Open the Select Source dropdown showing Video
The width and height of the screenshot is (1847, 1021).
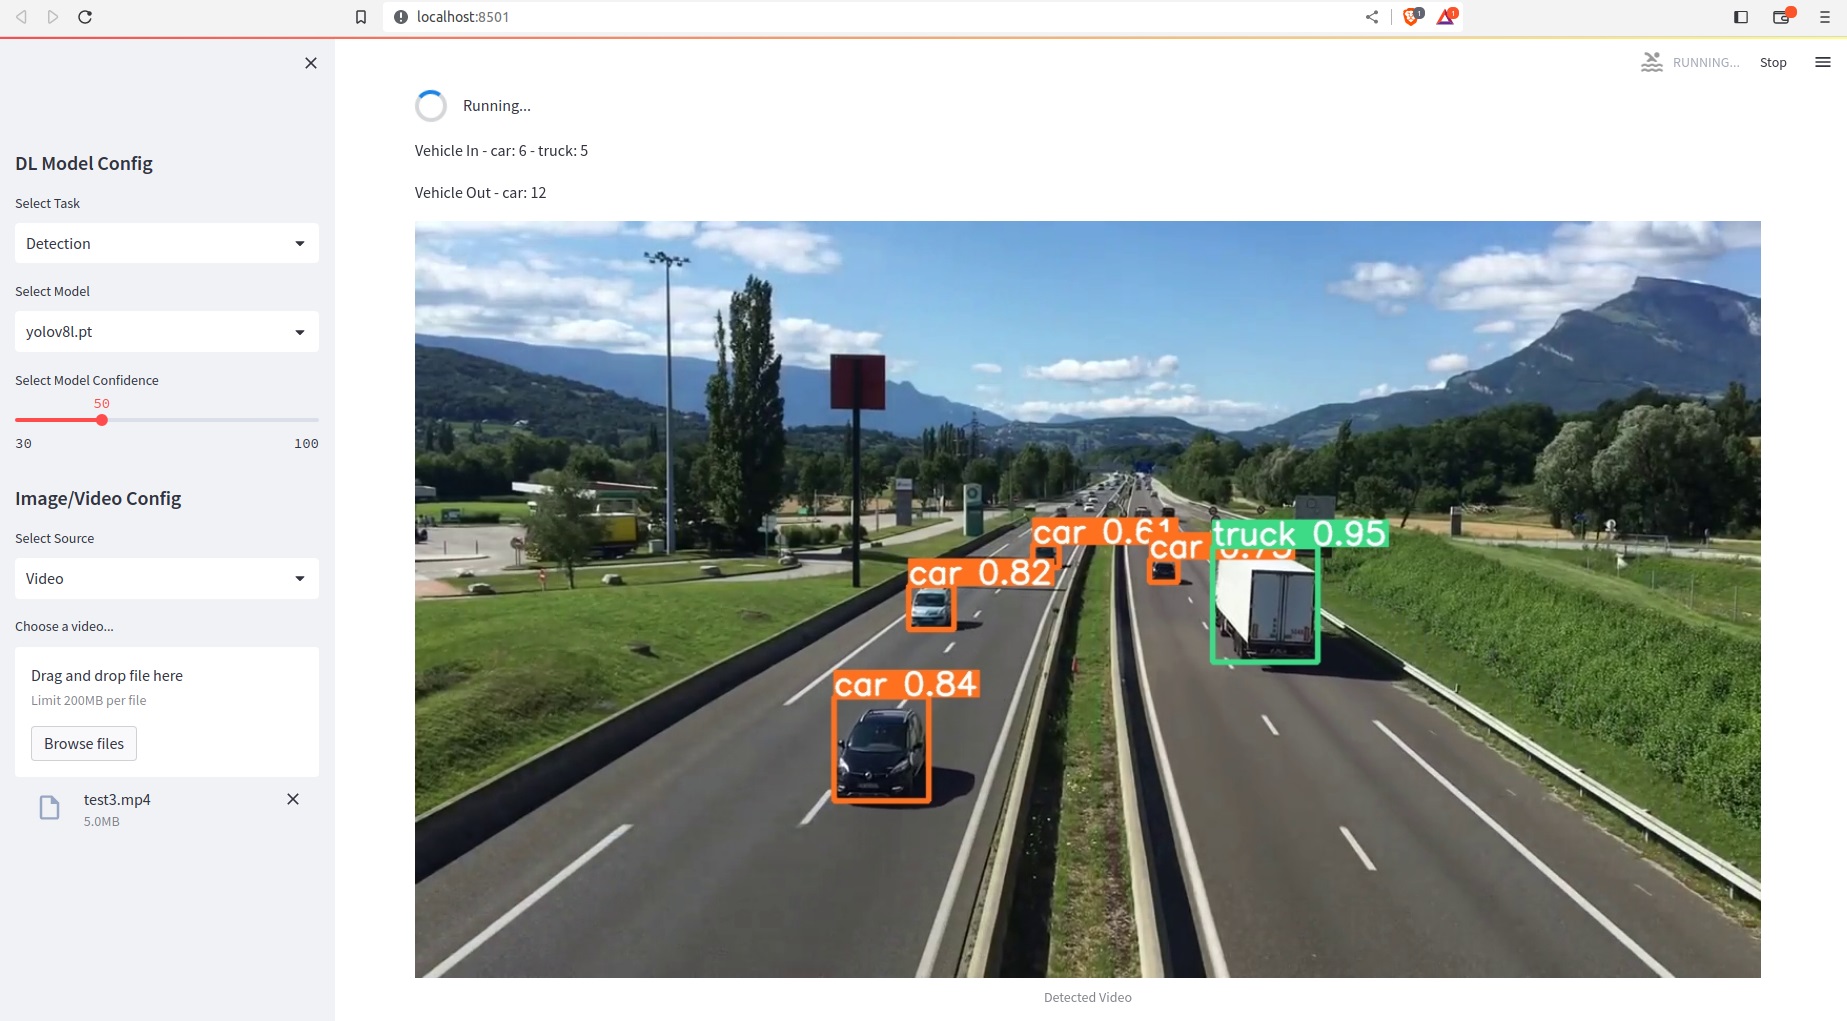pos(166,578)
